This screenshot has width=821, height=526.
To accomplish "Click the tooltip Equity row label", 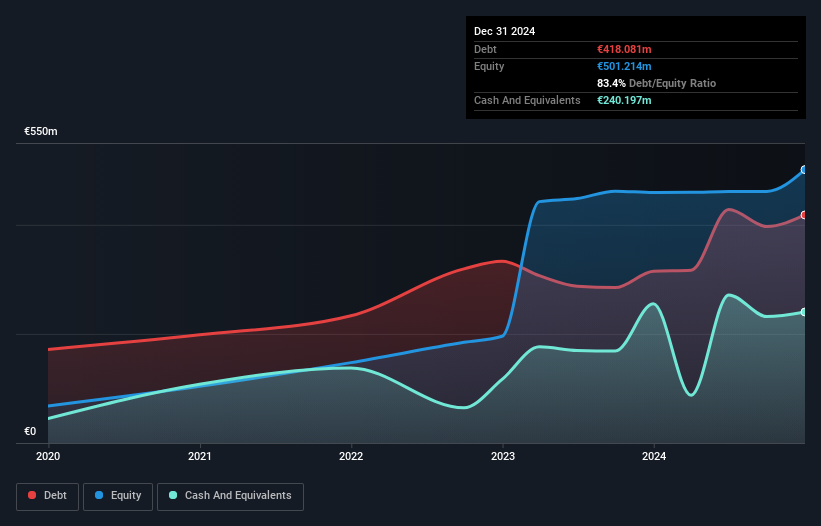I will click(489, 66).
